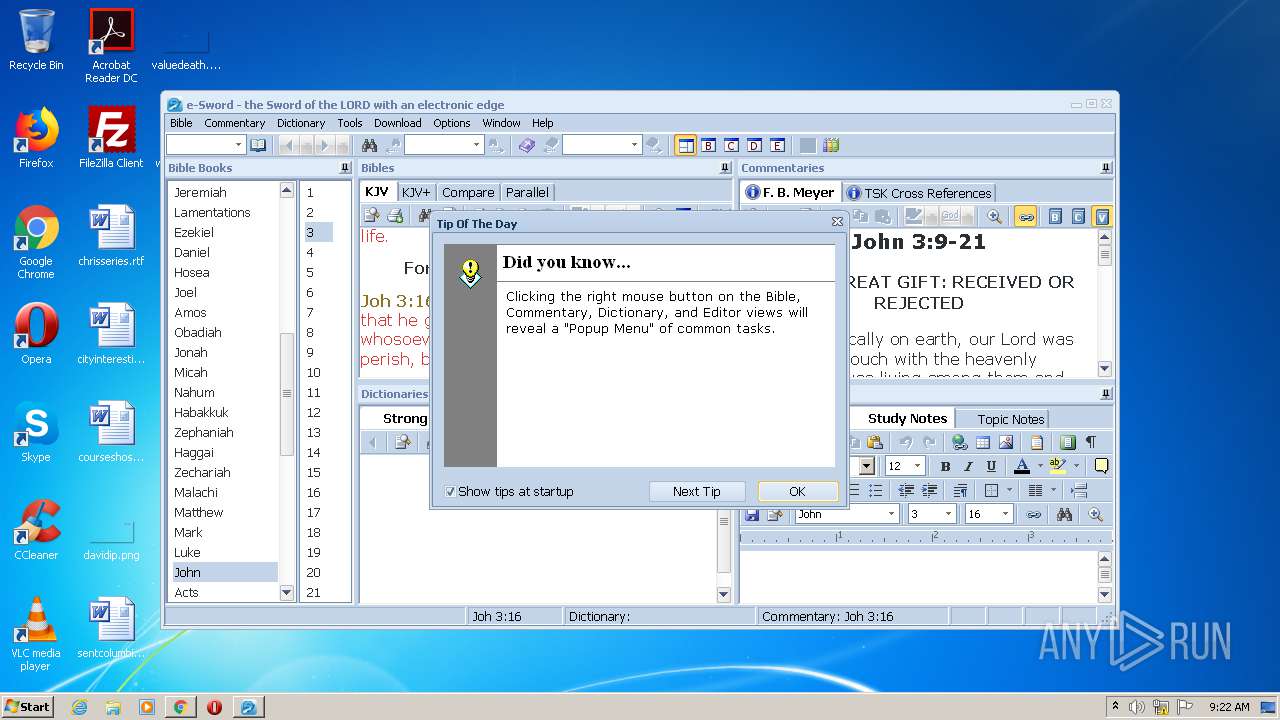Viewport: 1280px width, 720px height.
Task: Open the font size 12 dropdown
Action: click(x=917, y=466)
